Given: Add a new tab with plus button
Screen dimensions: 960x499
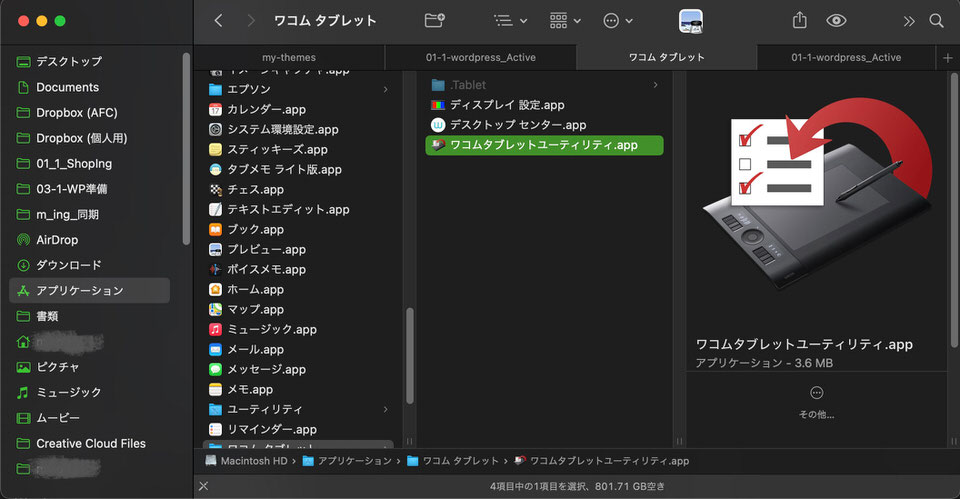Looking at the screenshot, I should pos(948,58).
